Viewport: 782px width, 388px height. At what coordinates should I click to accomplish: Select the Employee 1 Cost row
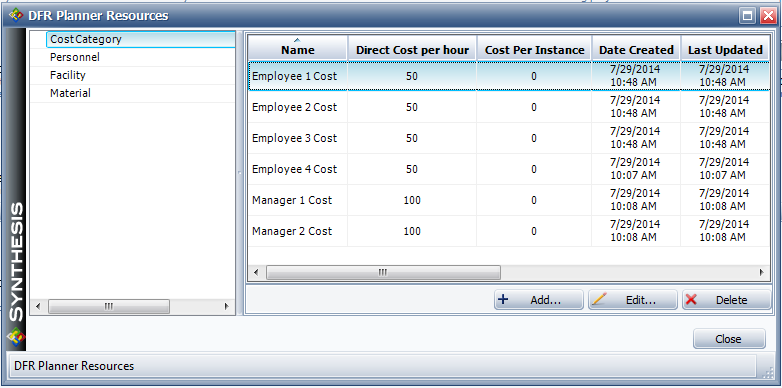509,76
